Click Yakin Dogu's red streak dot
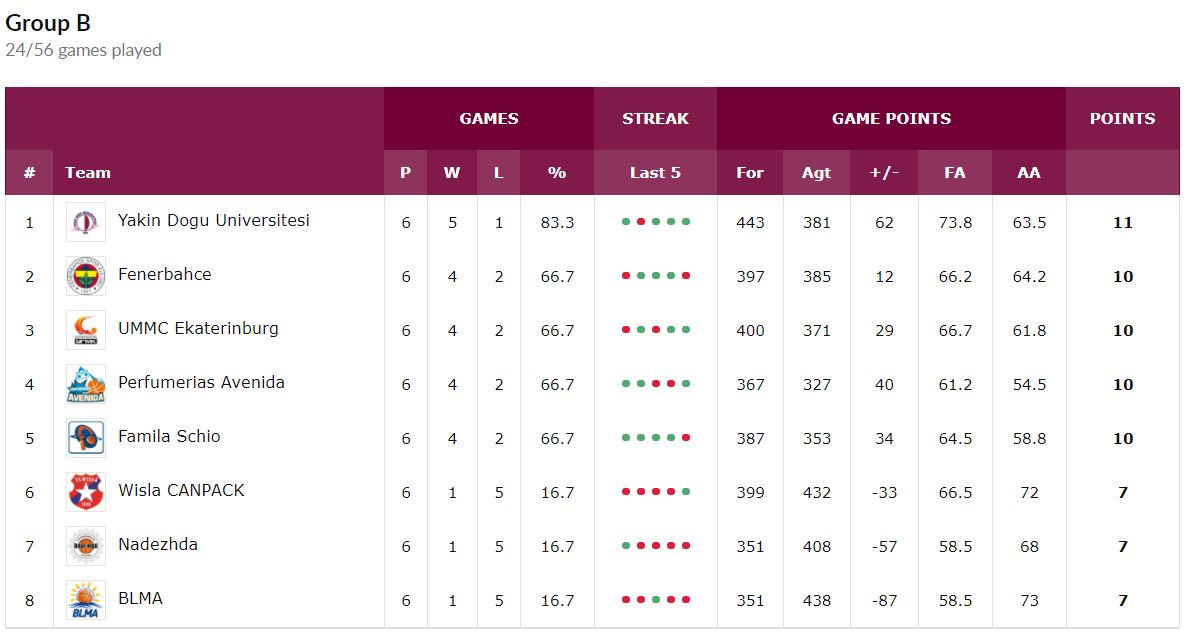The image size is (1188, 635). click(641, 222)
